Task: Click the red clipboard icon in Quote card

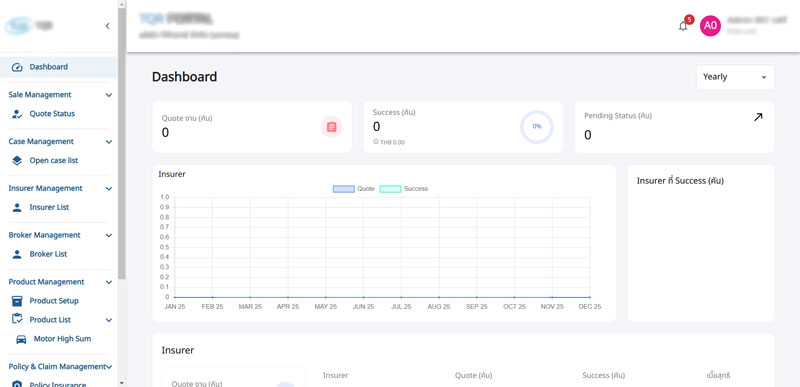Action: pyautogui.click(x=332, y=127)
